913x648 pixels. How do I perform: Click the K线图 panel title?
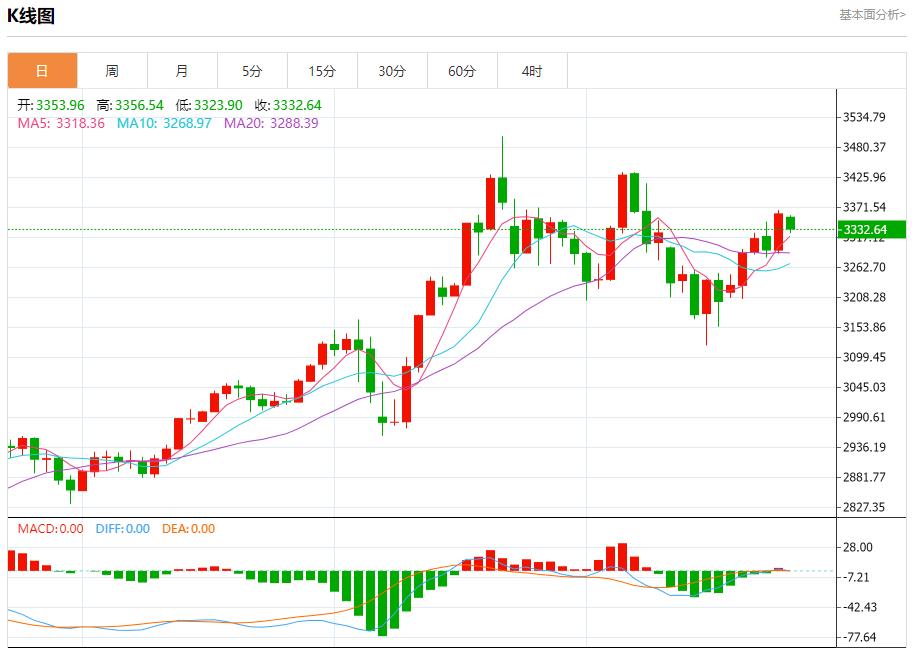[32, 16]
